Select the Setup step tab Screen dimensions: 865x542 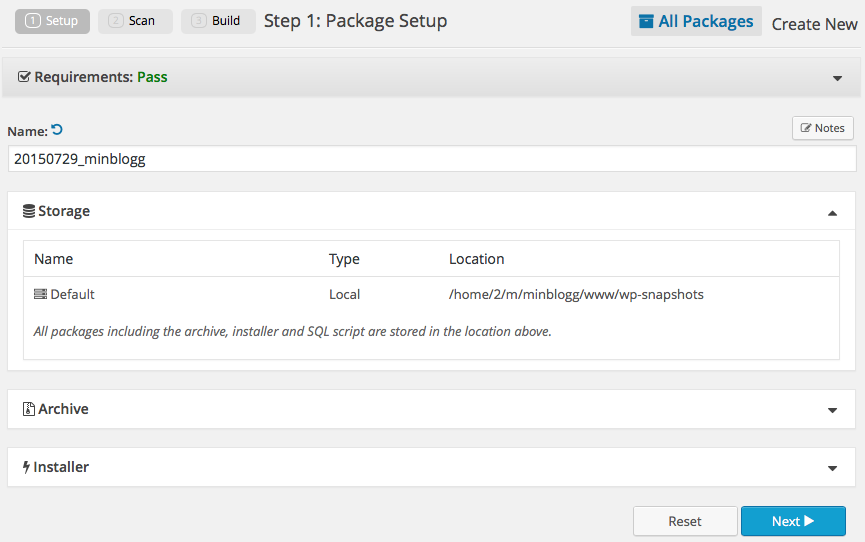[52, 21]
